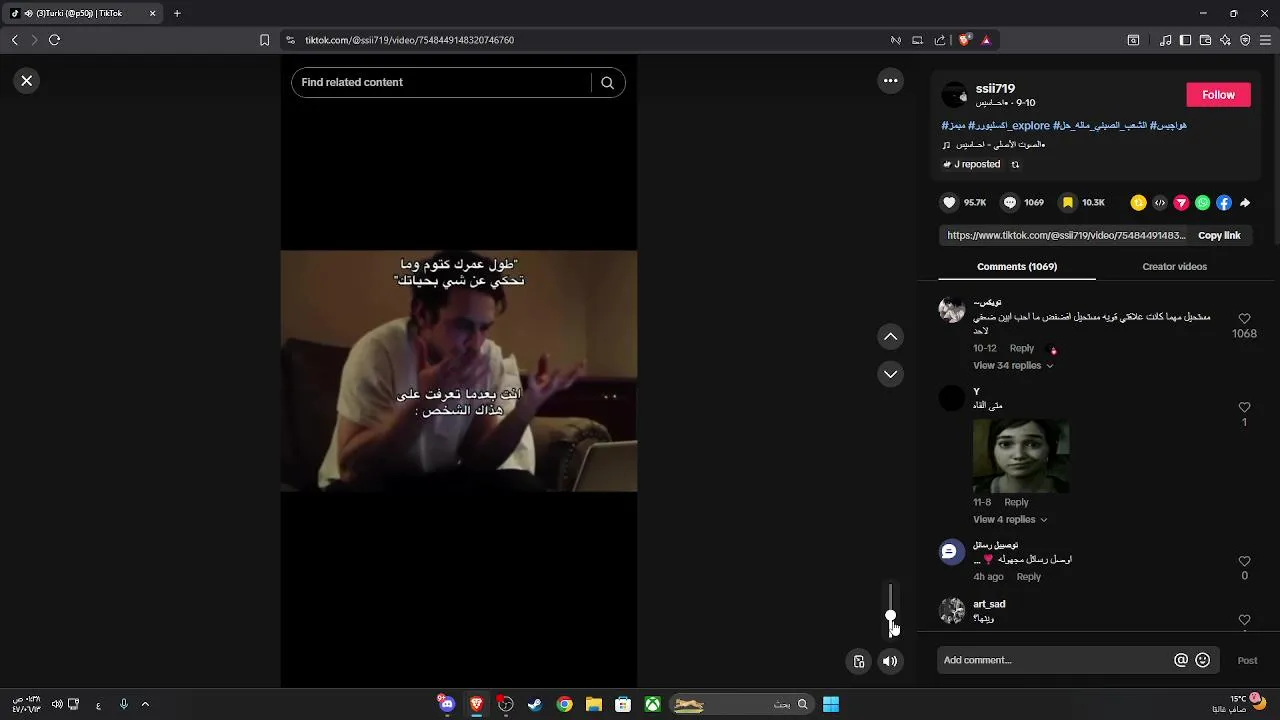
Task: Search with the Find related content magnifier
Action: [x=607, y=83]
